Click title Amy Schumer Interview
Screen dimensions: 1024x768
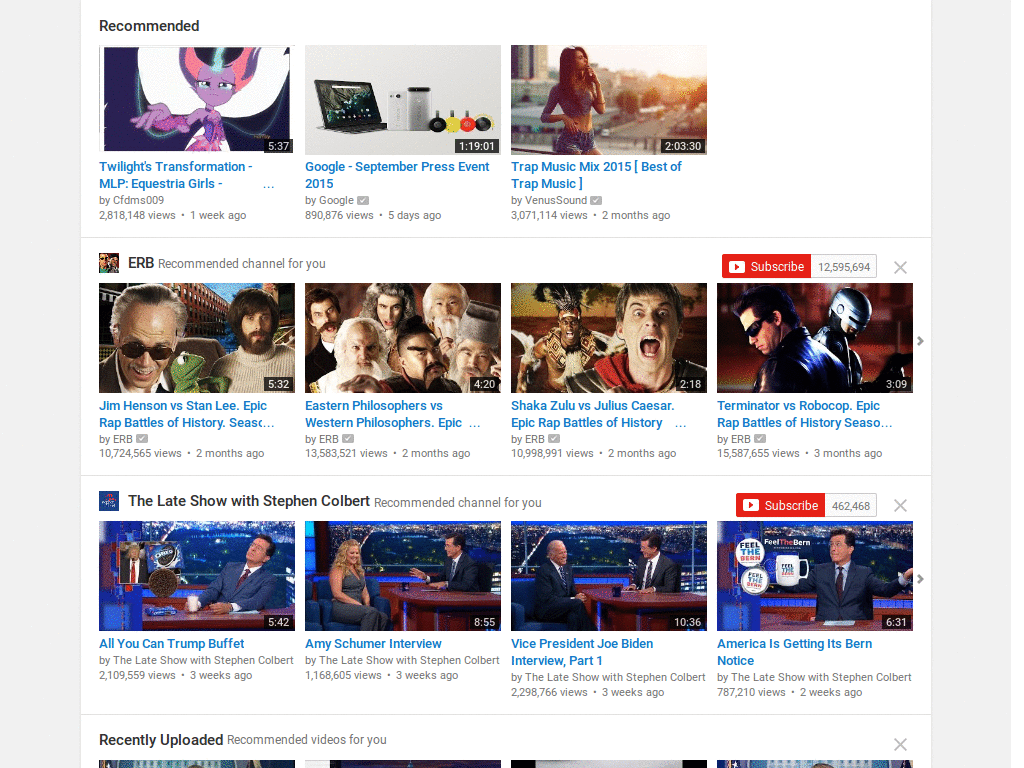[x=373, y=643]
